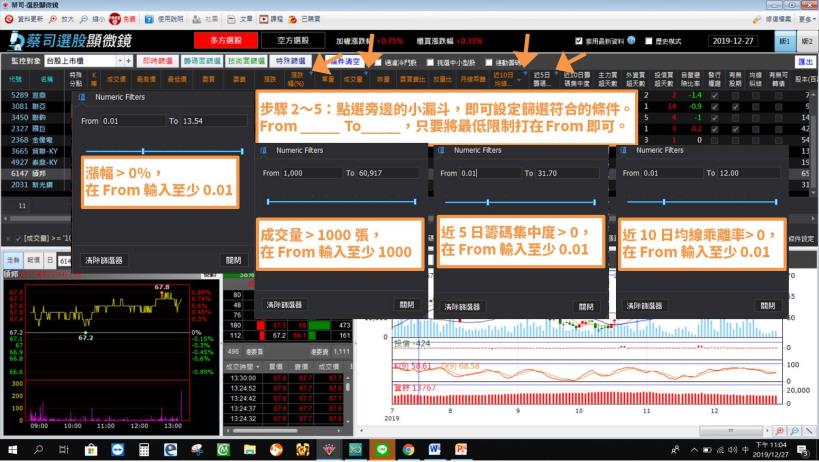
Task: Expand the 成交時間 column dropdown
Action: click(x=258, y=367)
